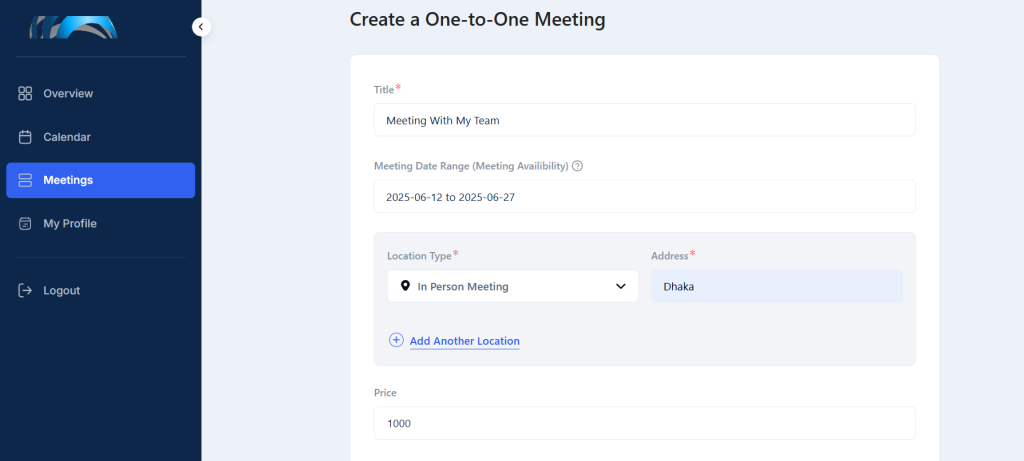This screenshot has height=461, width=1024.
Task: Click the Address field containing Dhaka
Action: pyautogui.click(x=776, y=286)
